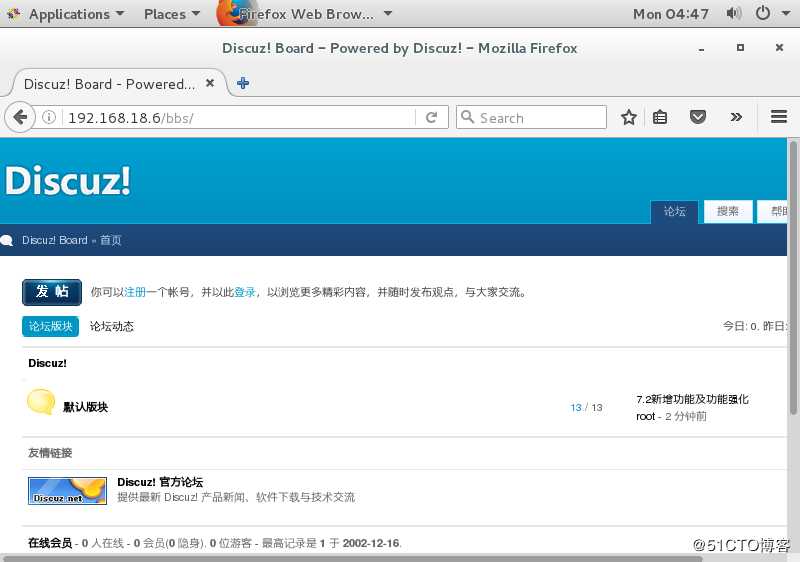This screenshot has width=800, height=562.
Task: Expand system menu arrow beside power icon
Action: tap(786, 14)
